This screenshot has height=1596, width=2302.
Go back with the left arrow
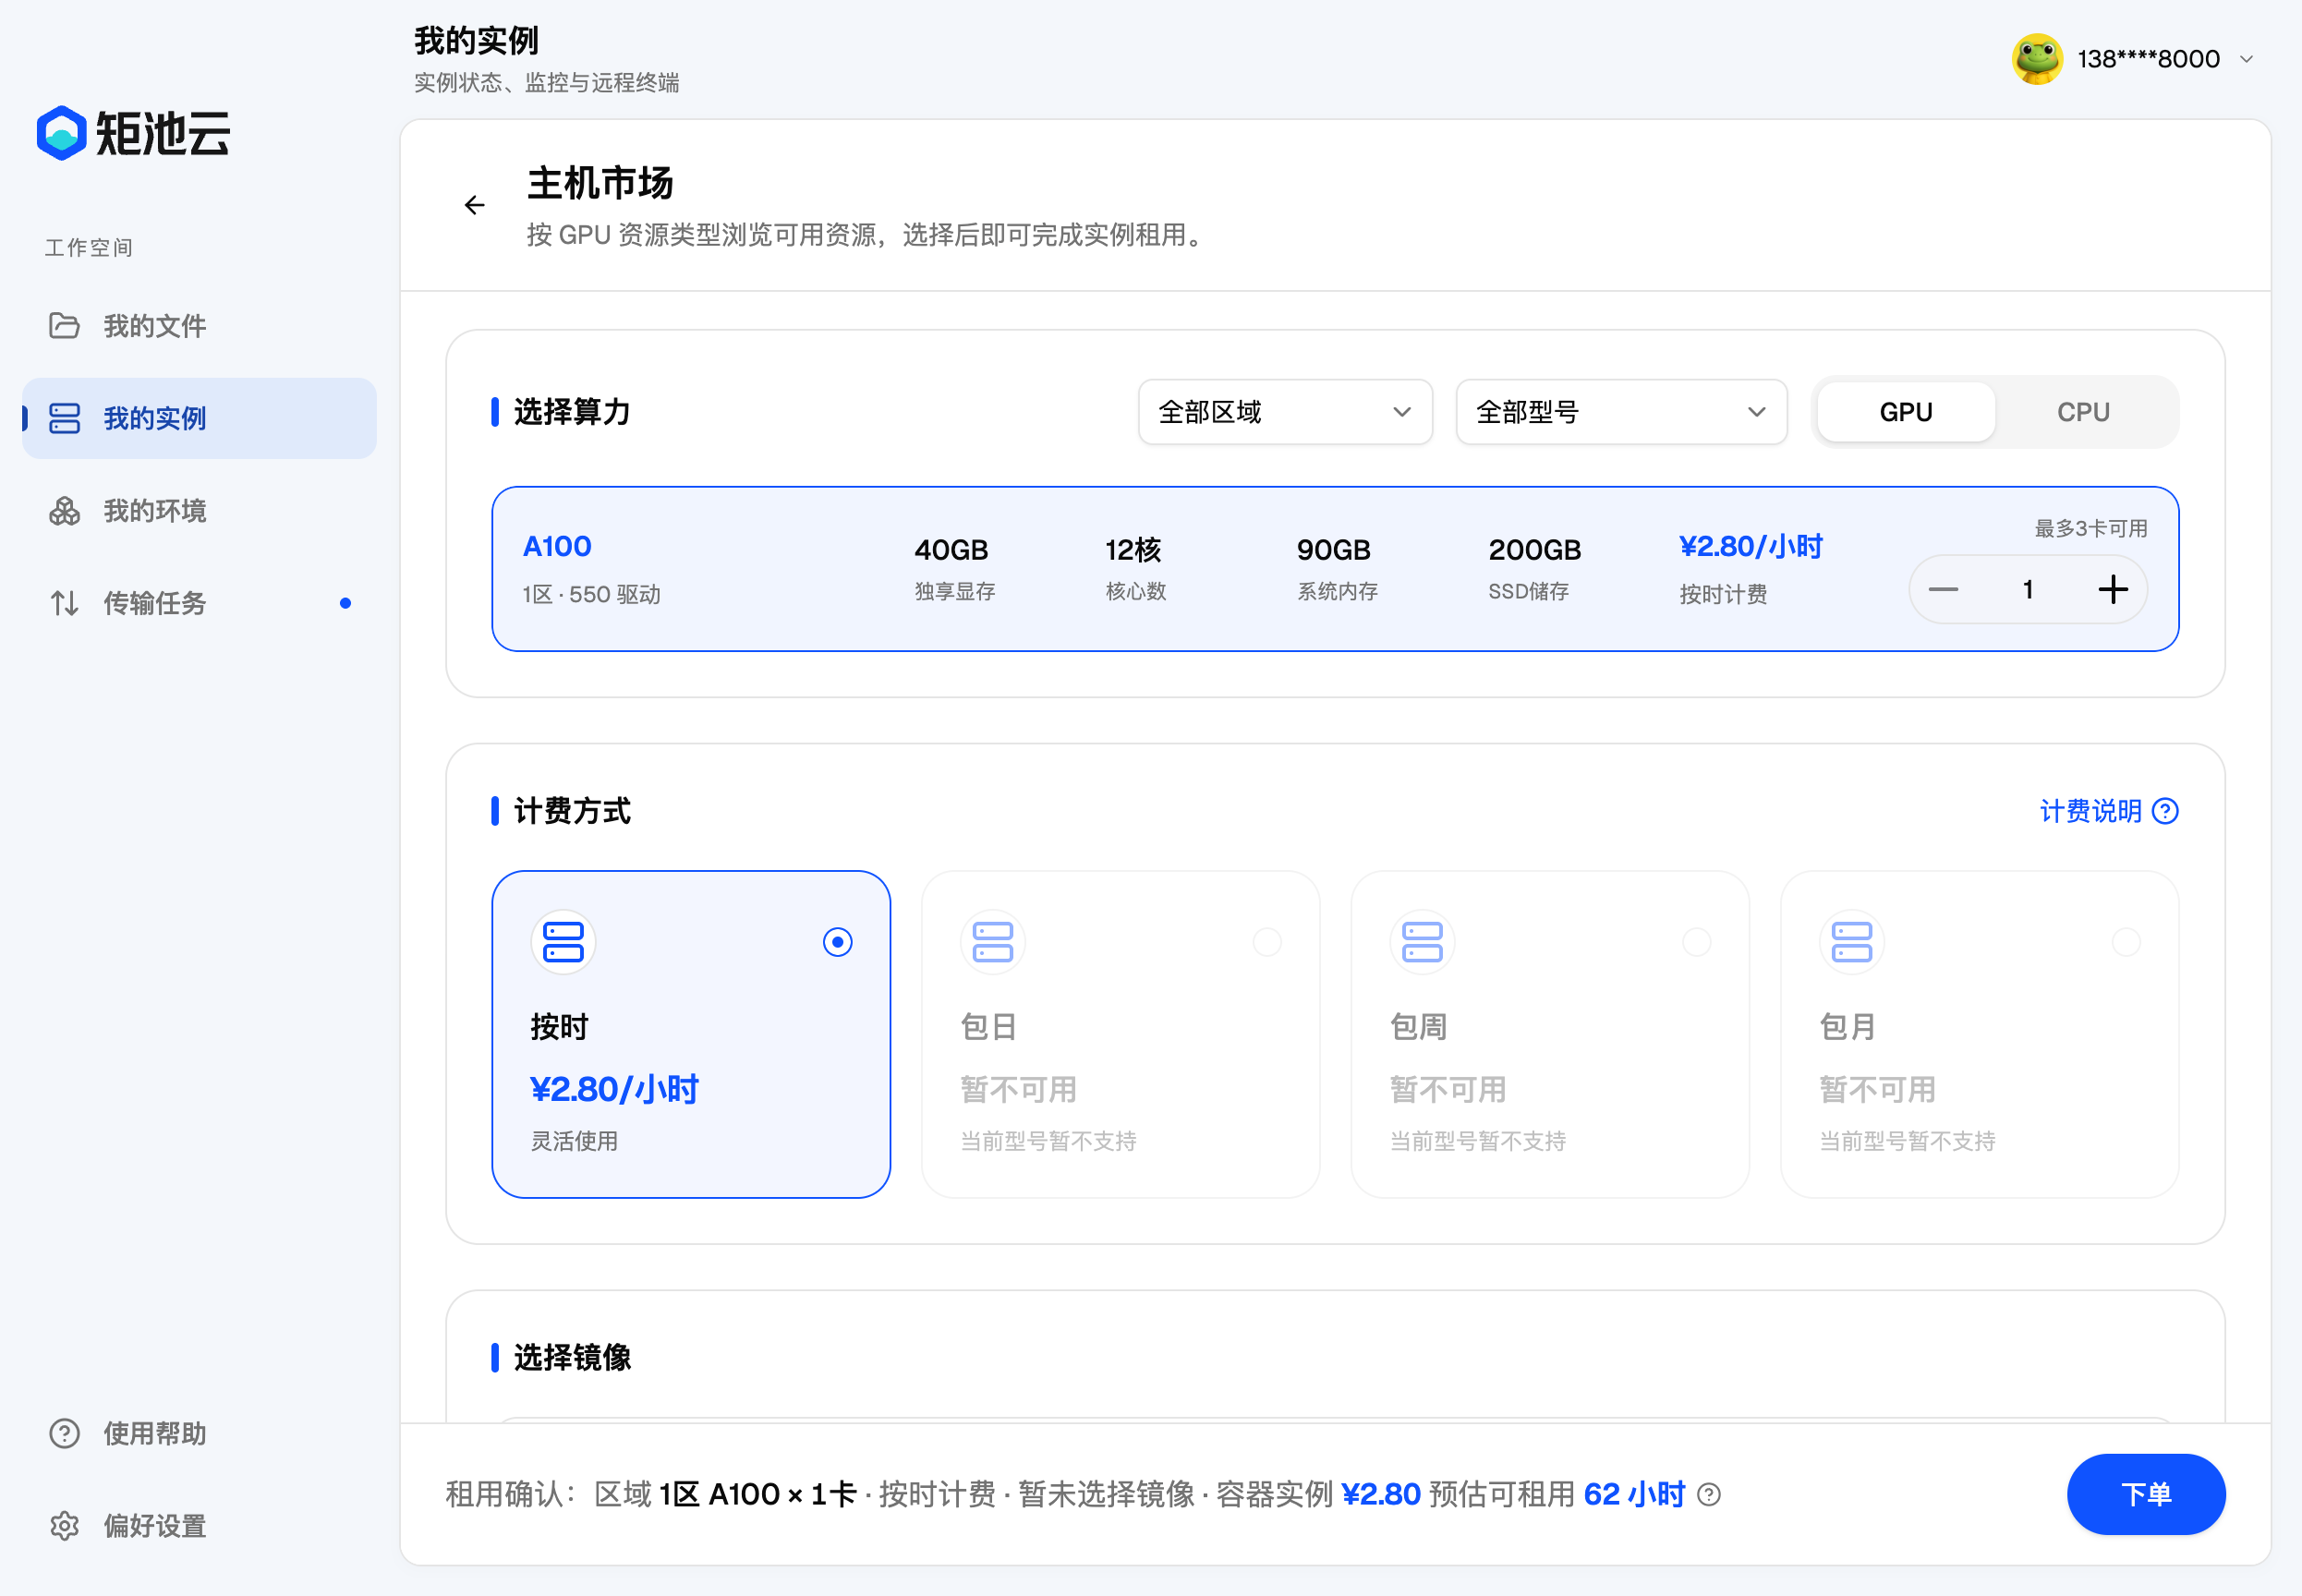(475, 205)
